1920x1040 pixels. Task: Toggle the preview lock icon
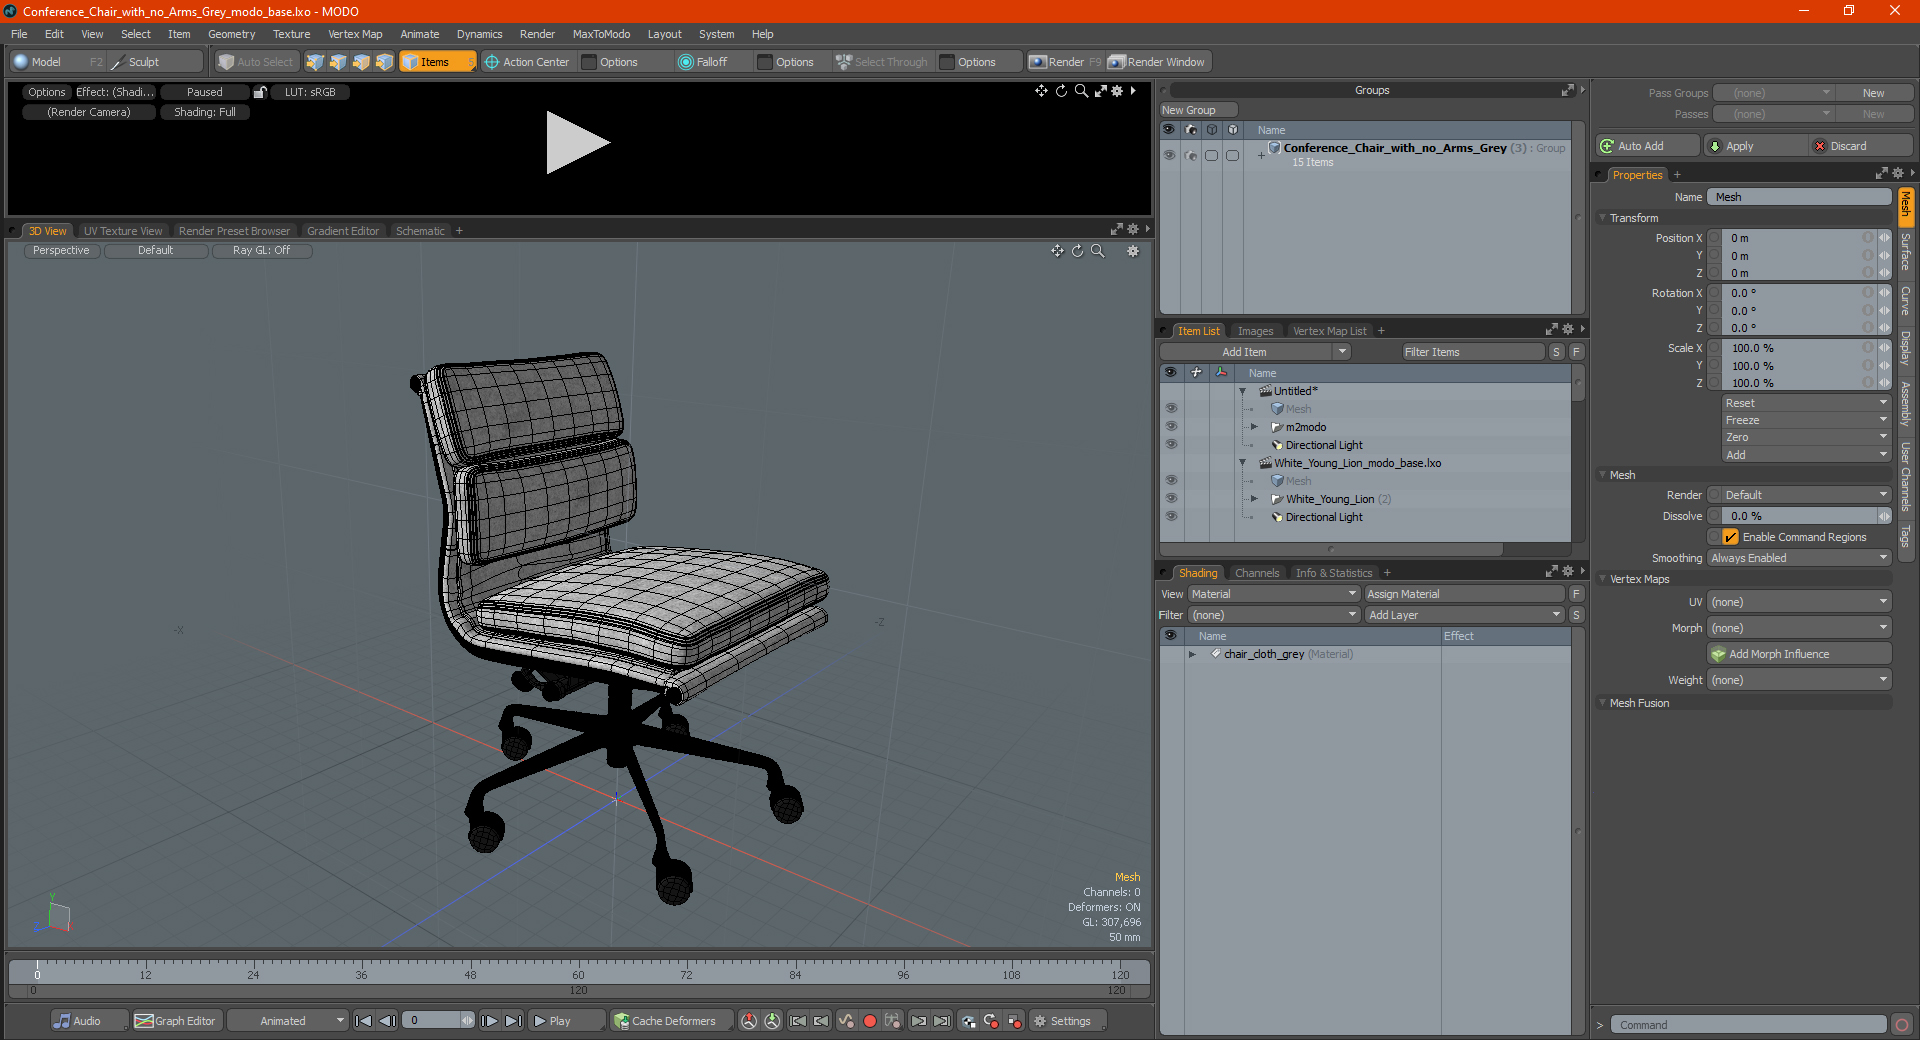coord(260,92)
